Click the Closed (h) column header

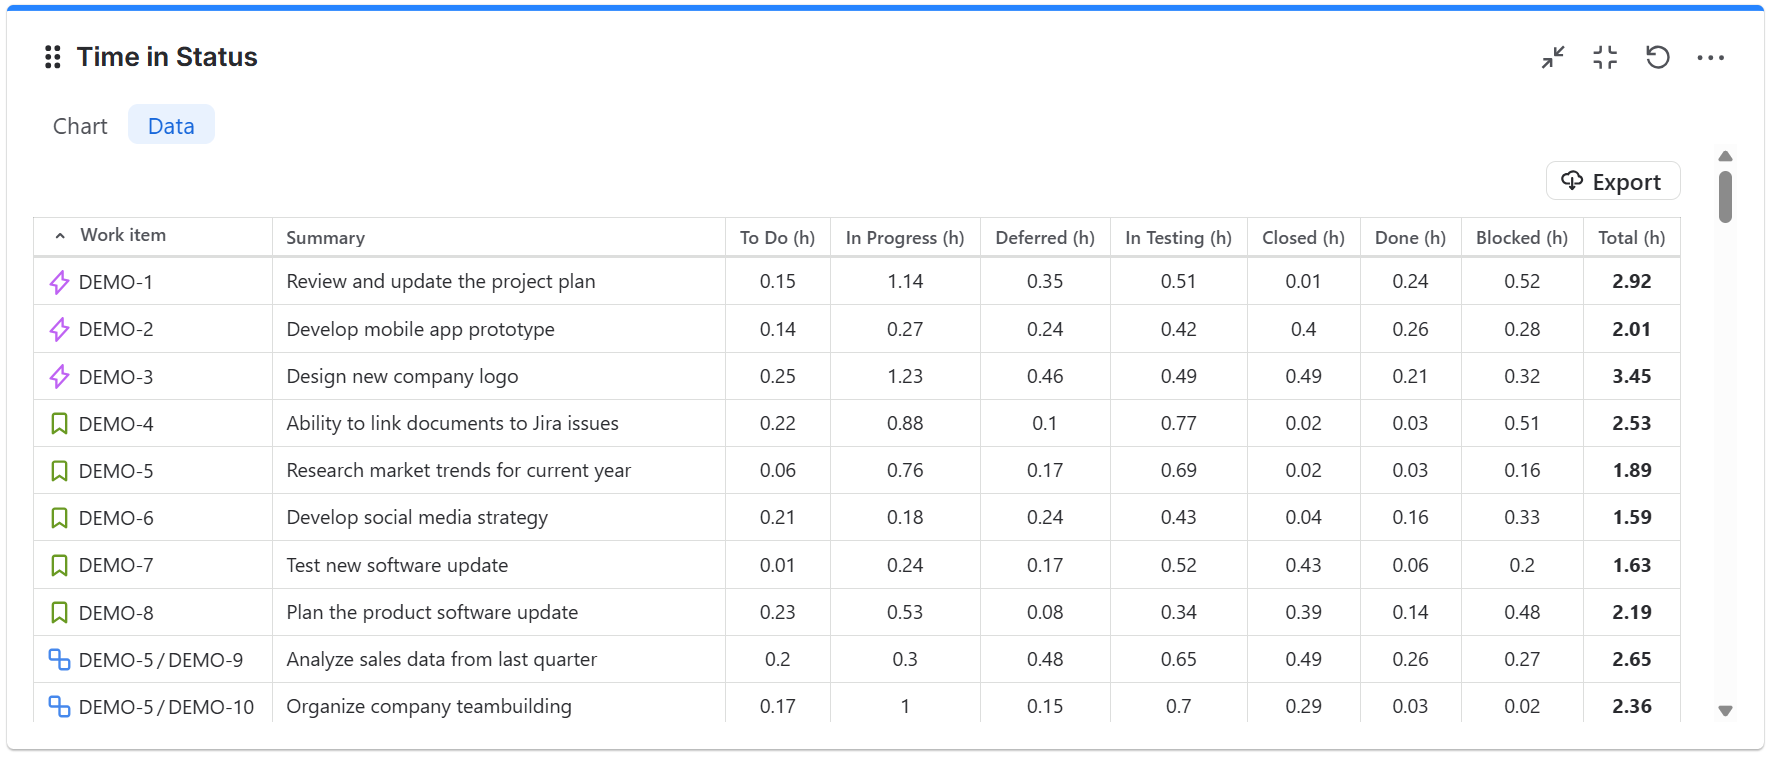coord(1303,238)
